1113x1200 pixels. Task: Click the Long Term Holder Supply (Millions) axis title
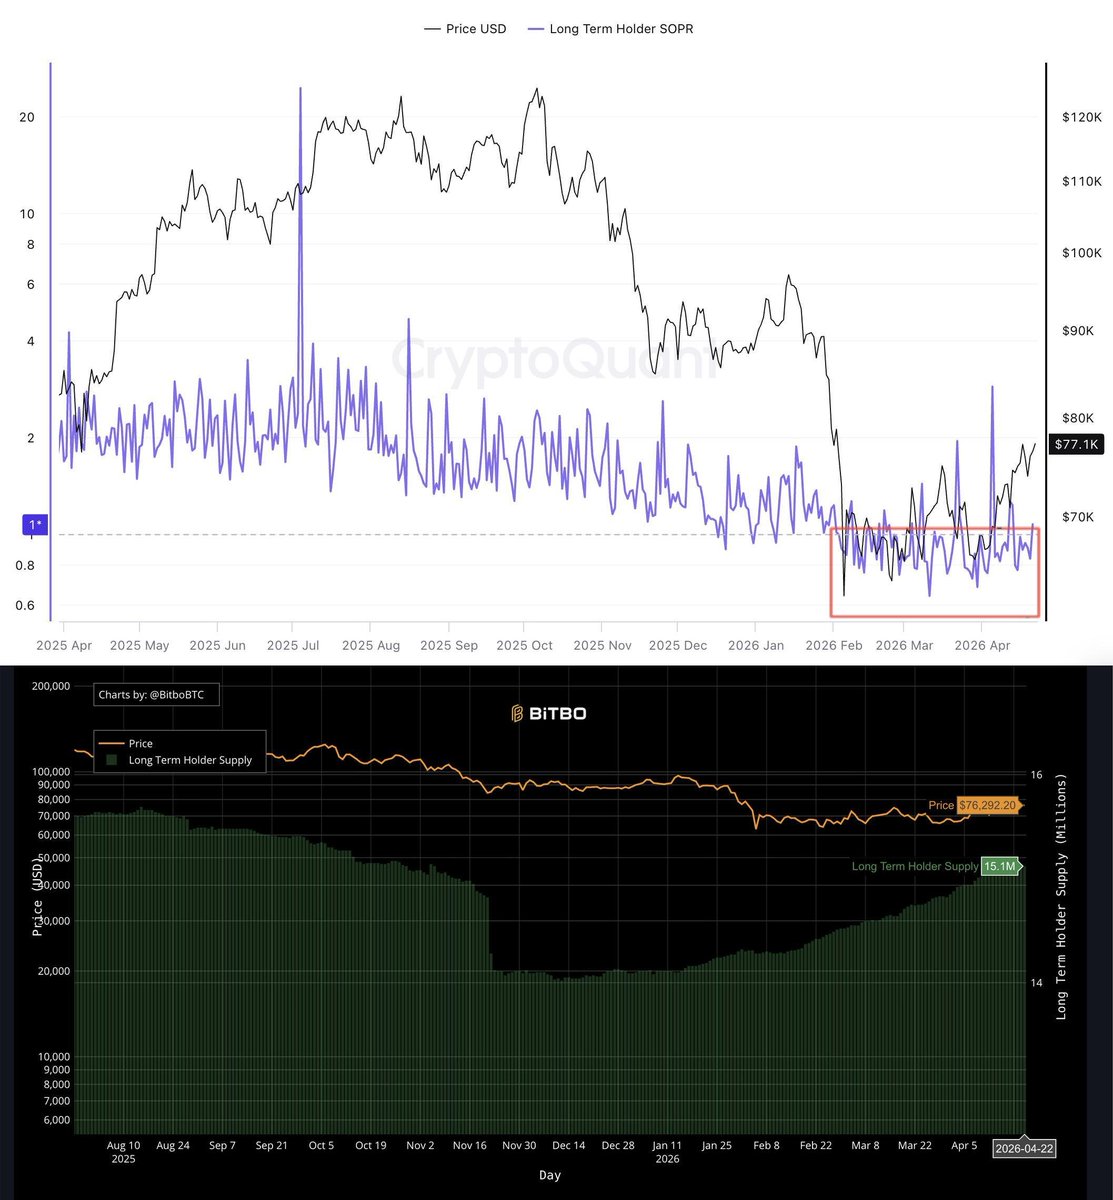[x=1062, y=896]
